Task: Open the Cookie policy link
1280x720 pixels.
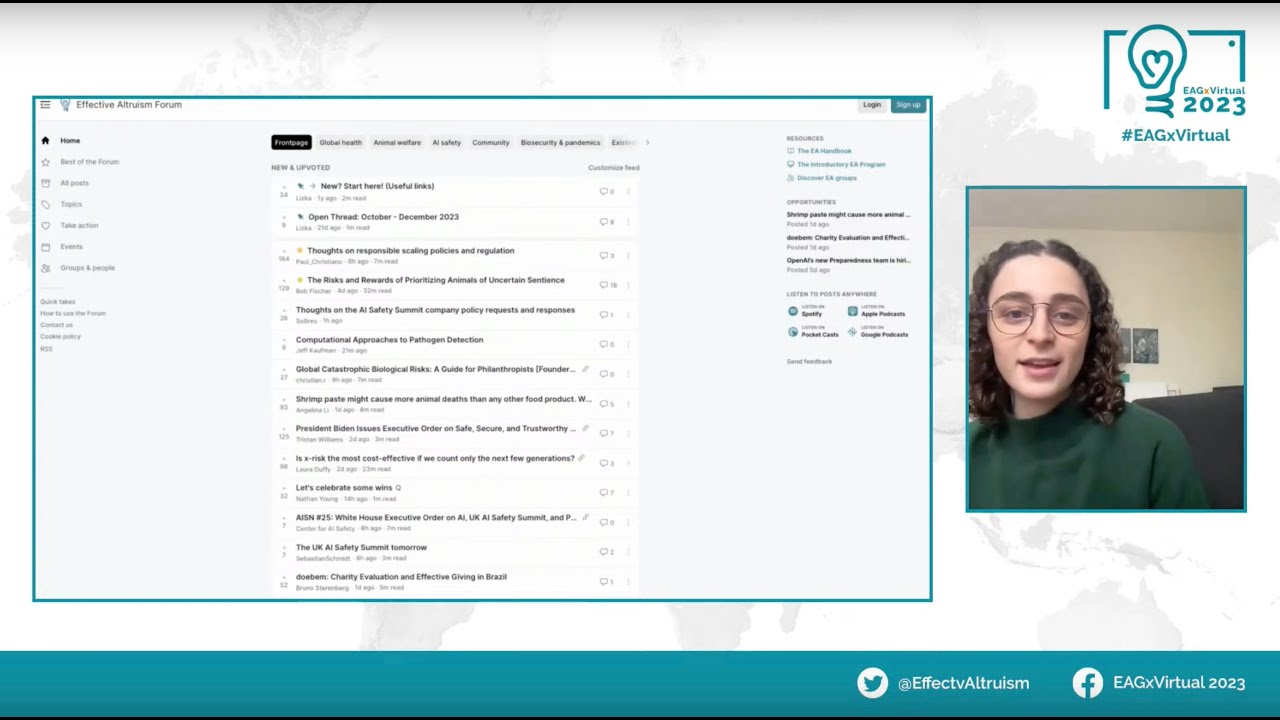Action: (60, 337)
